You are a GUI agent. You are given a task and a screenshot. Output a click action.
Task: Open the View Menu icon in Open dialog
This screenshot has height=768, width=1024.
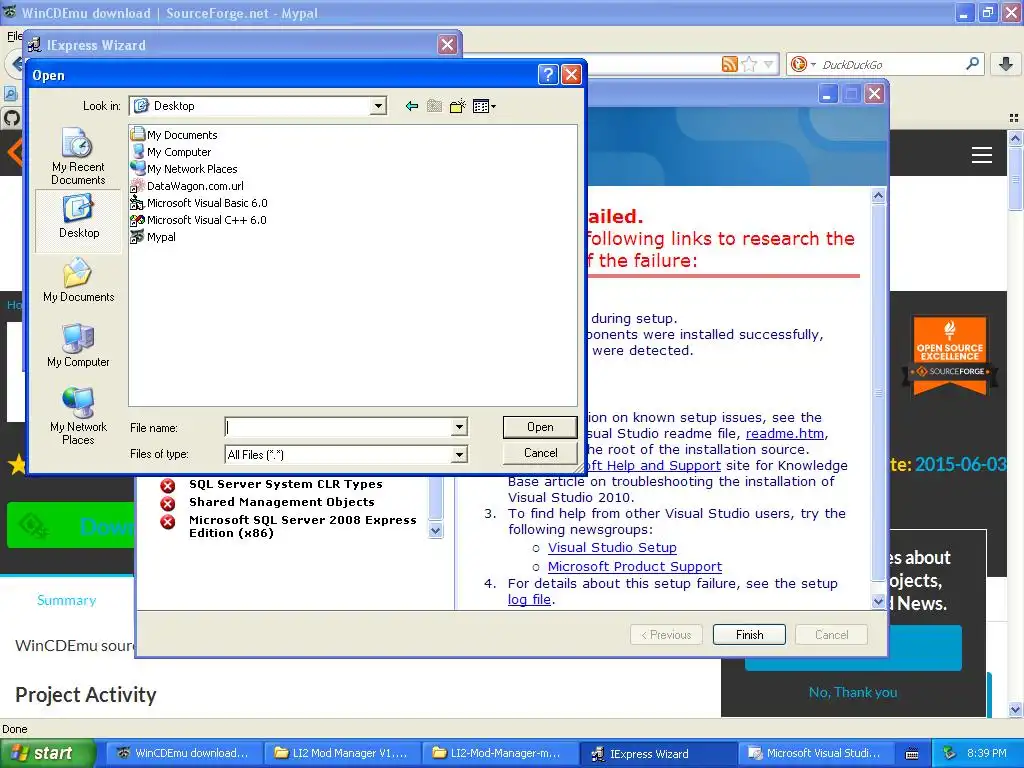point(484,106)
